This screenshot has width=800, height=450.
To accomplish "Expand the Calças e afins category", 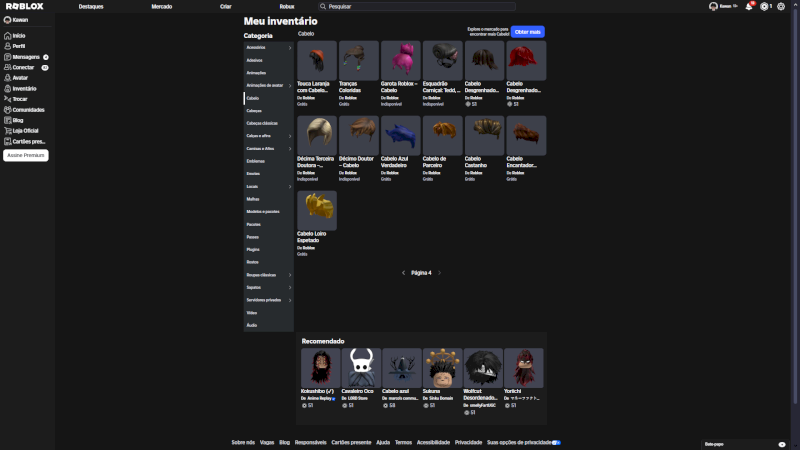I will (290, 136).
